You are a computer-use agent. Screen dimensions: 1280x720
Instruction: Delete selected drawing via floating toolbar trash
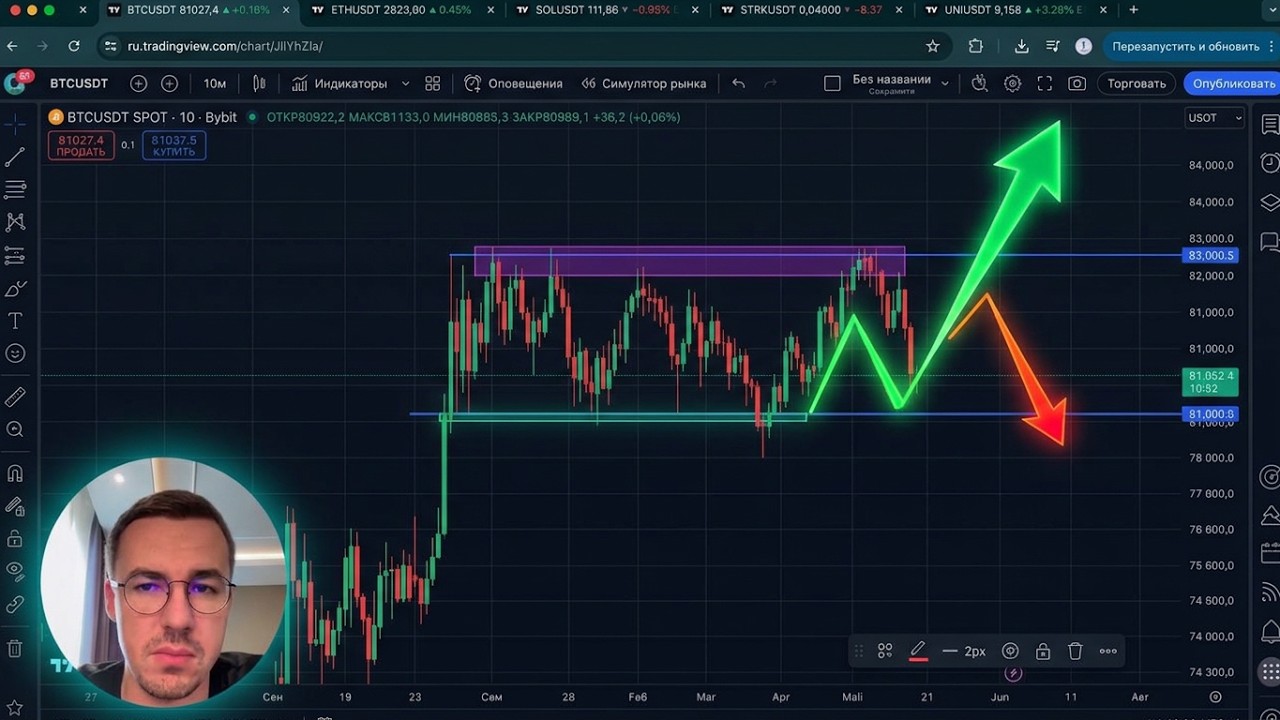pyautogui.click(x=1075, y=651)
